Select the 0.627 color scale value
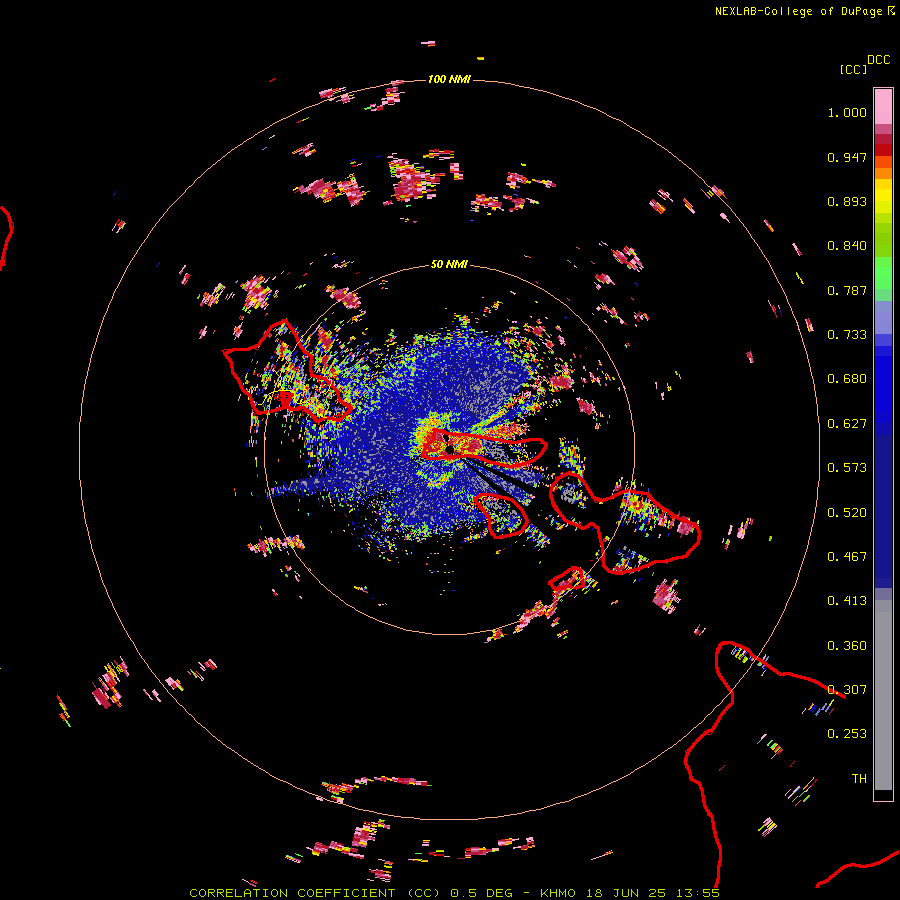This screenshot has width=900, height=900. [x=847, y=424]
